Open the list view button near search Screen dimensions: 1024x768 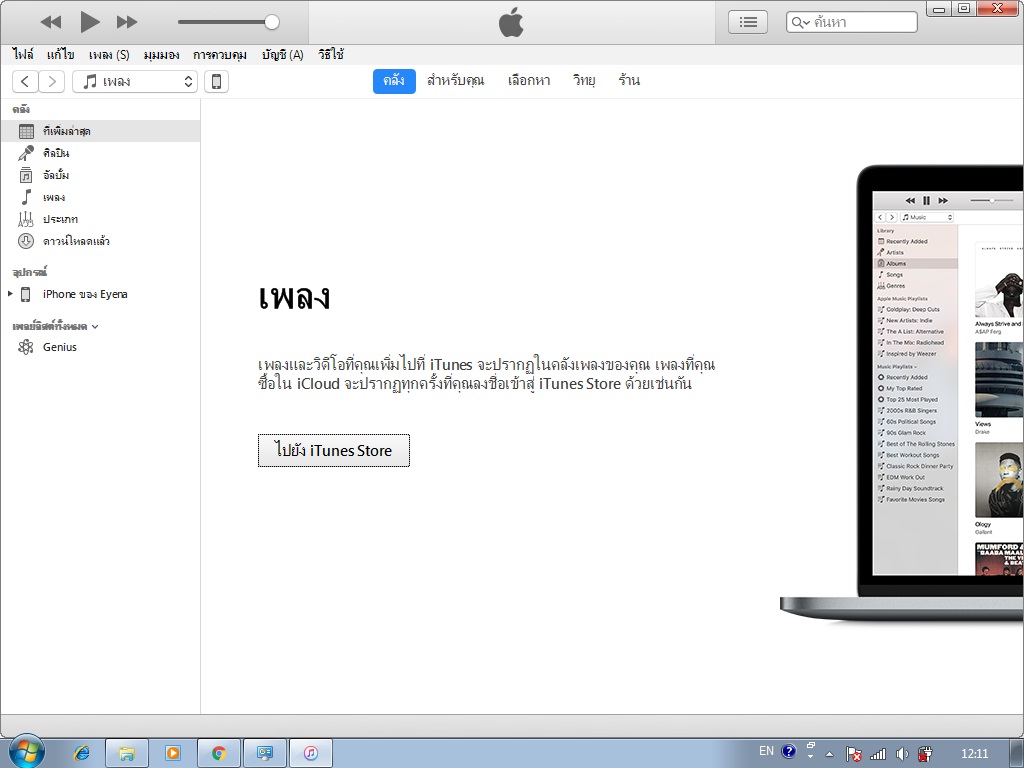[x=748, y=22]
